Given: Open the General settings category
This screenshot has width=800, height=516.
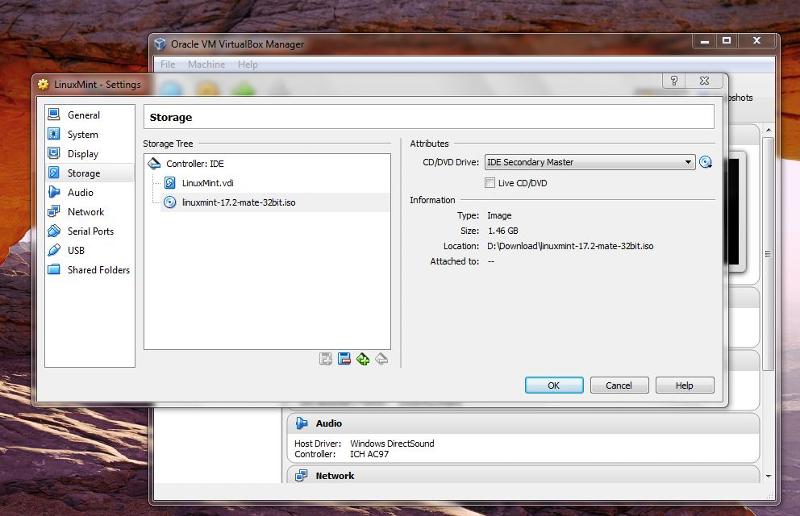Looking at the screenshot, I should coord(84,115).
